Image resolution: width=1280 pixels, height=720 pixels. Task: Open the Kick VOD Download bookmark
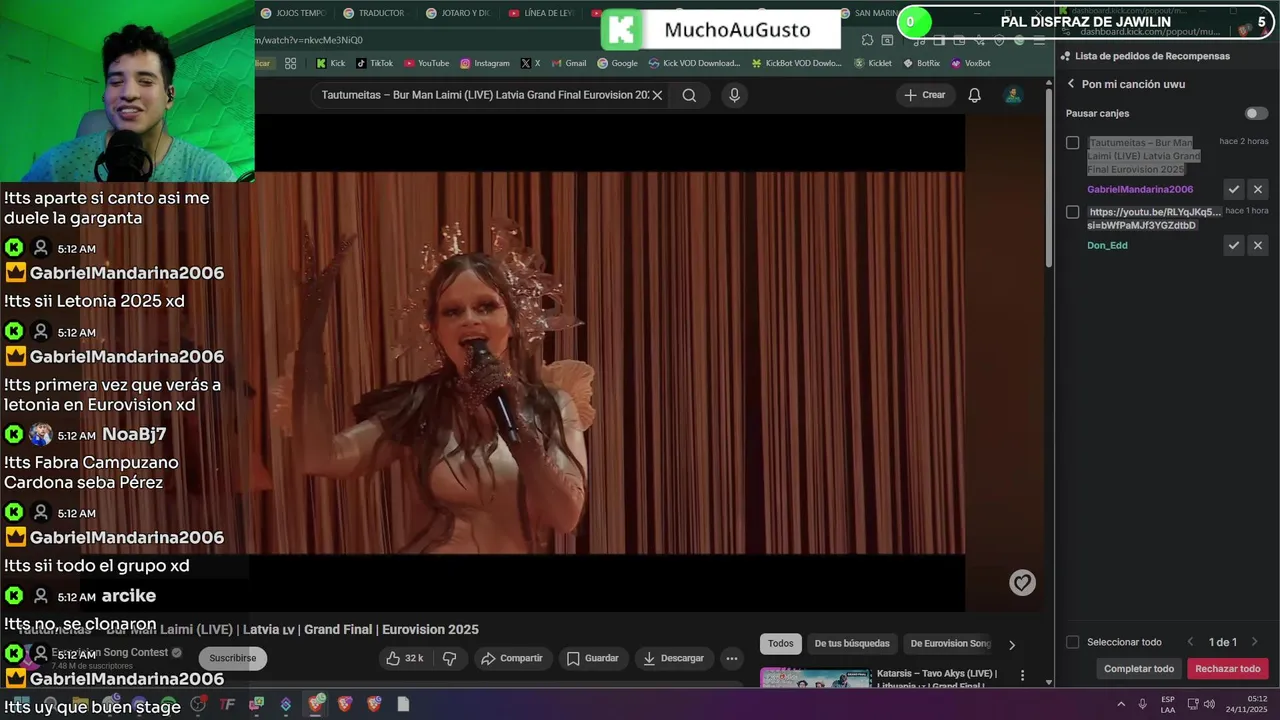(x=694, y=63)
